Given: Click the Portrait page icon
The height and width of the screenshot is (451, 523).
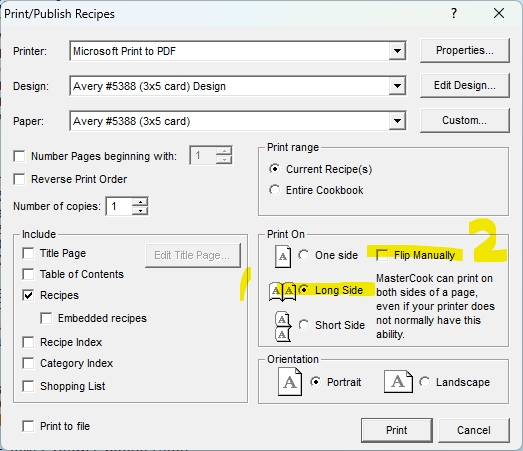Looking at the screenshot, I should tap(290, 382).
